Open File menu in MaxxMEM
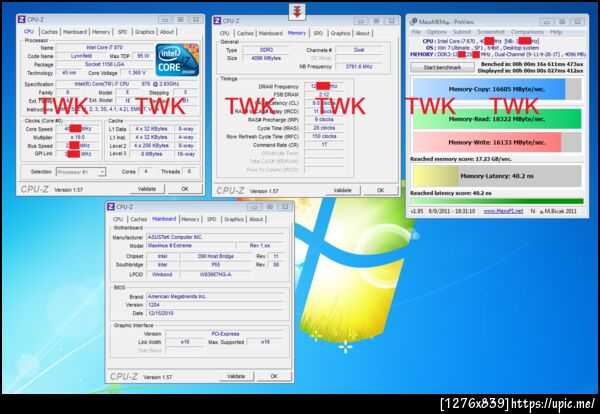Viewport: 600px width, 414px height. coord(416,32)
